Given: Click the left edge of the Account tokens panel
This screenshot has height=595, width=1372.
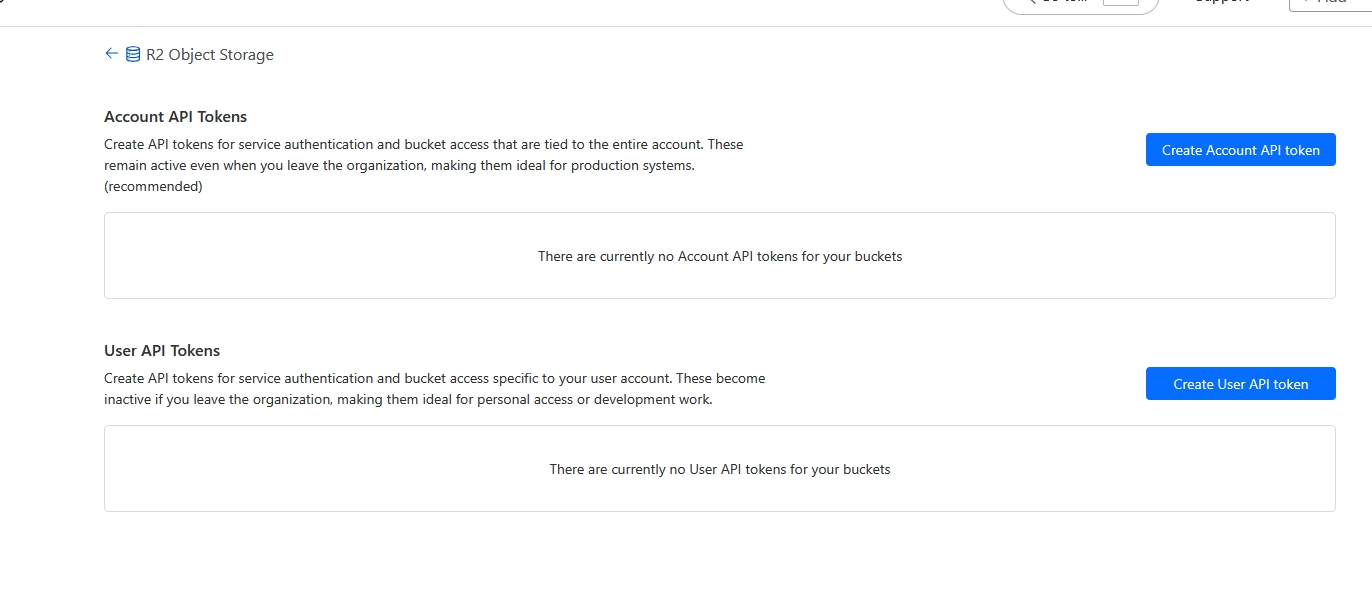Looking at the screenshot, I should 108,256.
